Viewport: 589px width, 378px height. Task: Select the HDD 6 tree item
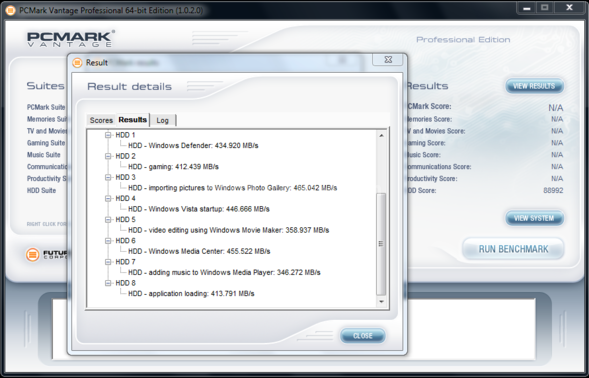click(x=125, y=240)
